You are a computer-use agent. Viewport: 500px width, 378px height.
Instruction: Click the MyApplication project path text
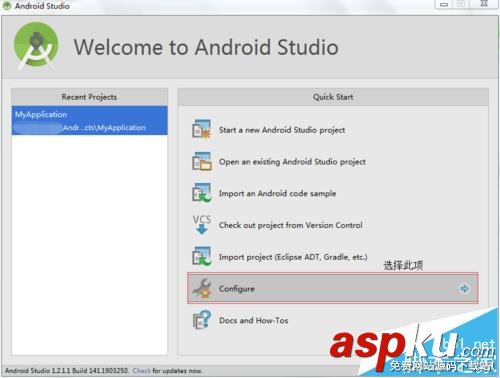[x=104, y=128]
